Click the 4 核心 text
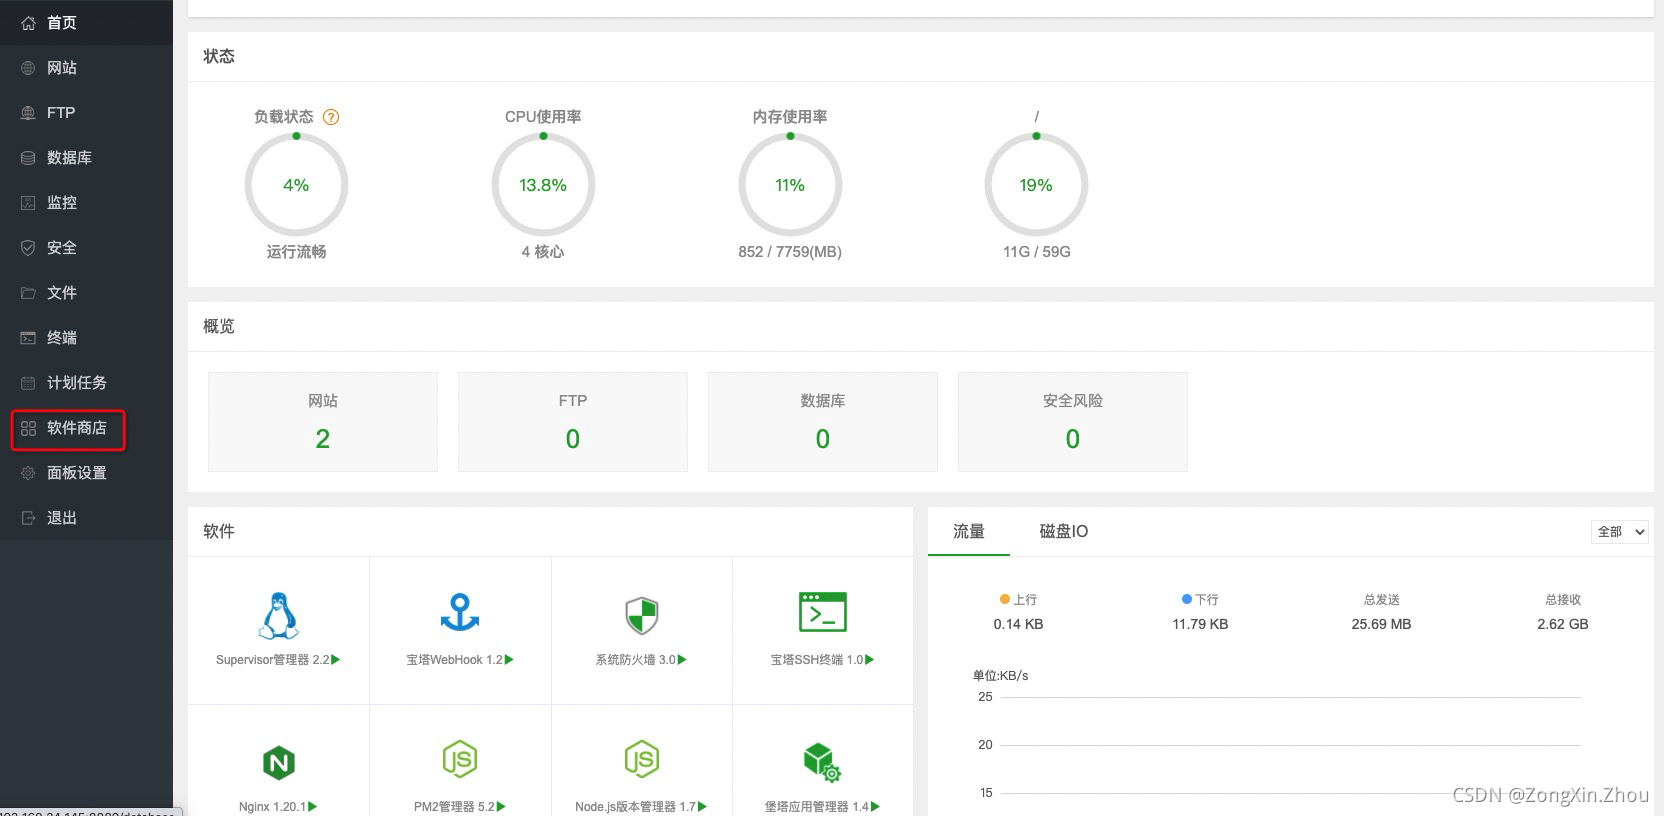The width and height of the screenshot is (1664, 816). coord(543,252)
